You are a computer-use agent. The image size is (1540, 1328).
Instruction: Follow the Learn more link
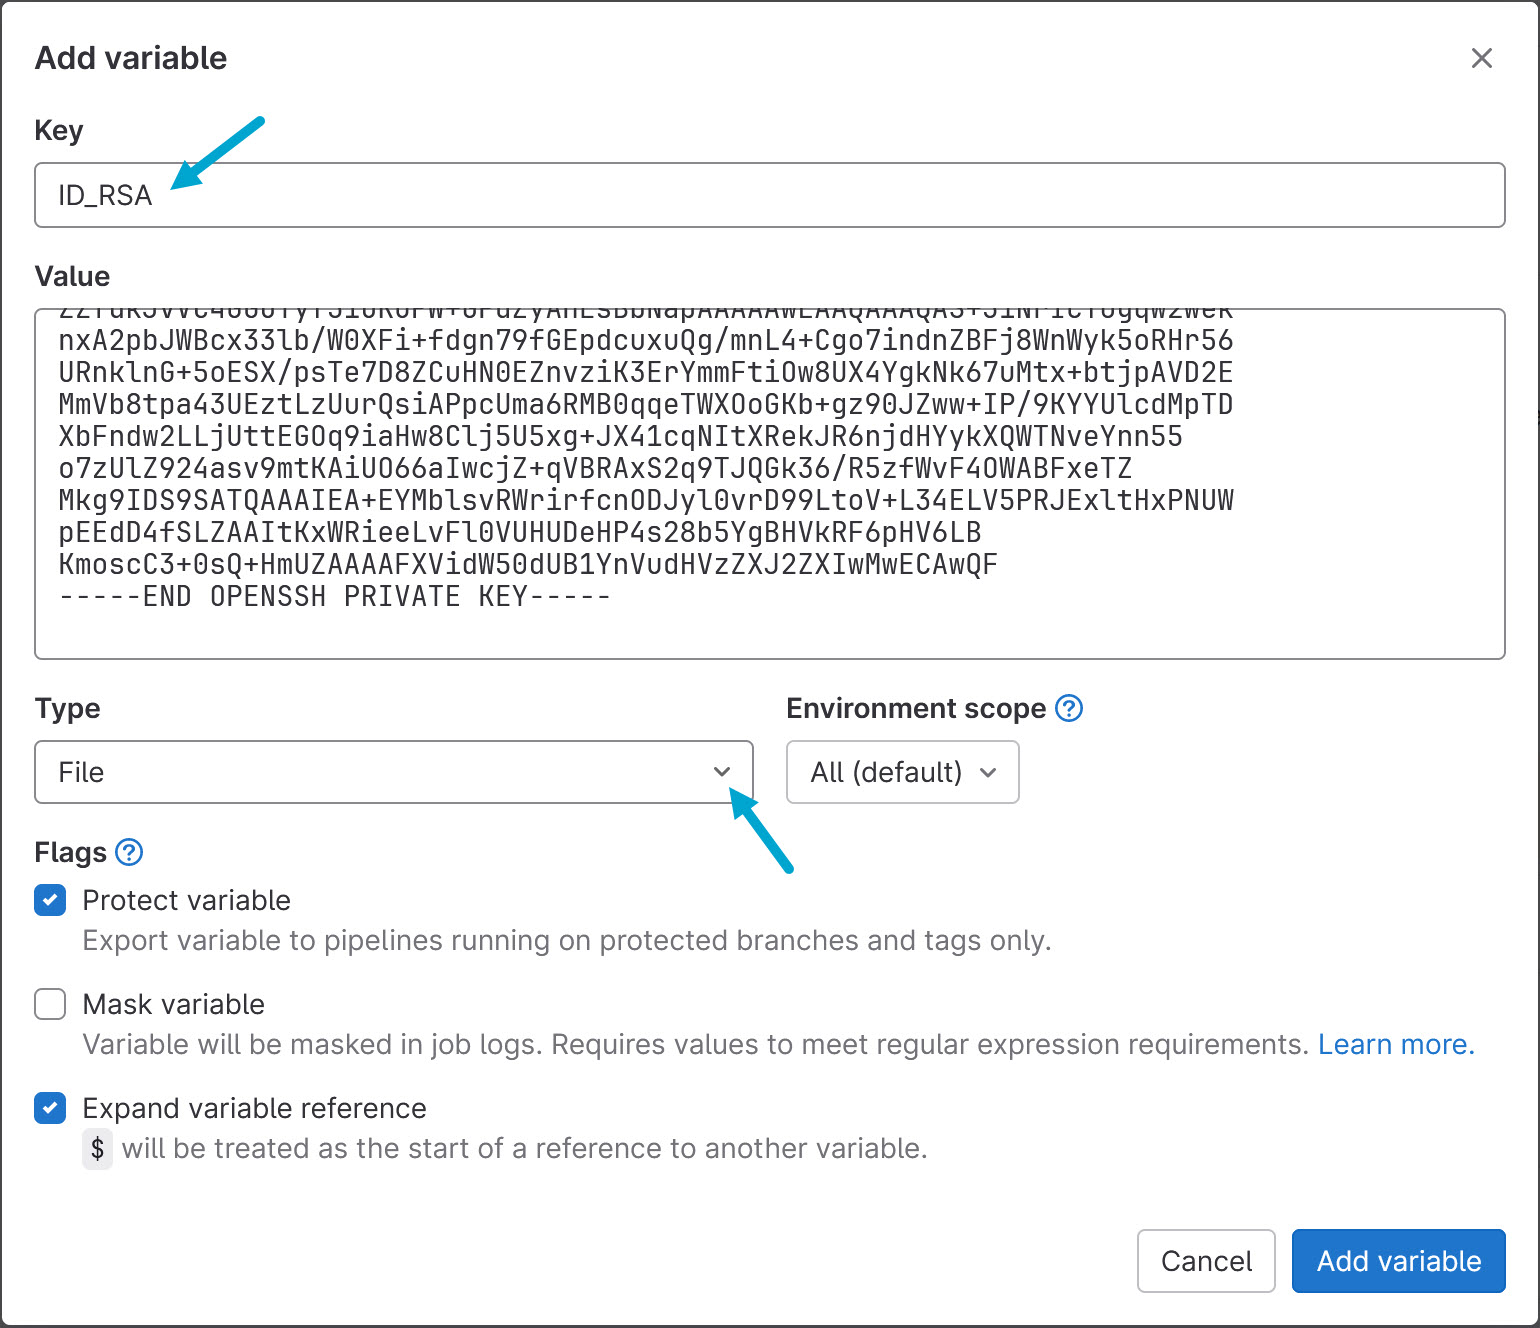point(1395,1044)
